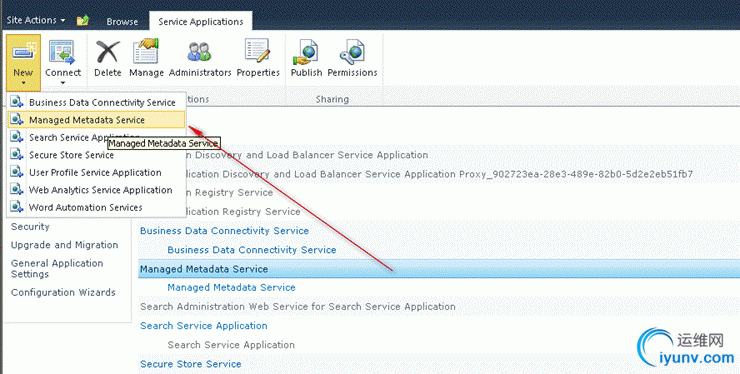
Task: Select the Application Discovery and Load Balancer Proxy row
Action: coord(440,174)
